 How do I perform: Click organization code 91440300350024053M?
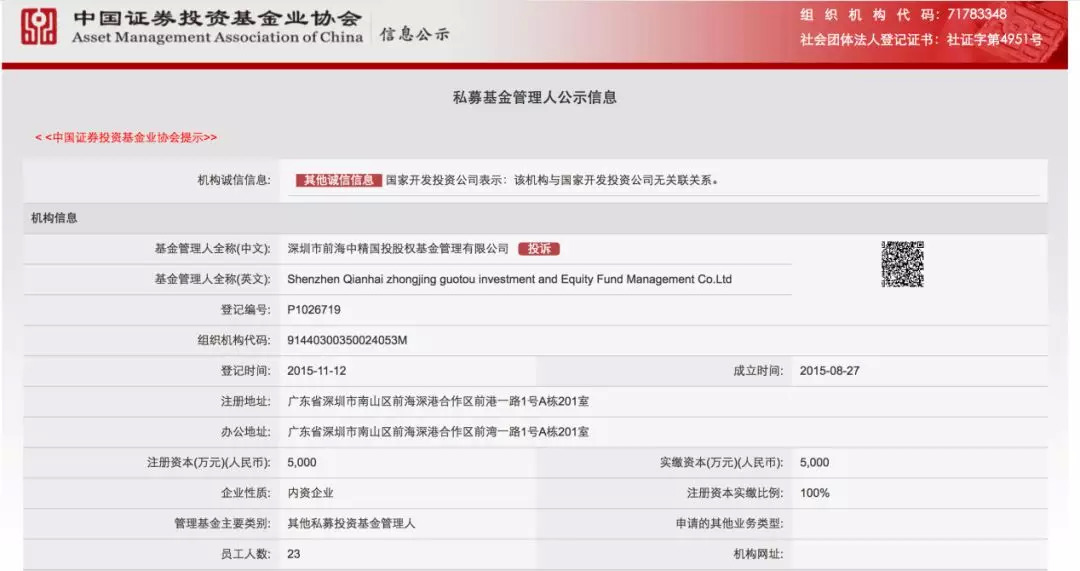347,340
